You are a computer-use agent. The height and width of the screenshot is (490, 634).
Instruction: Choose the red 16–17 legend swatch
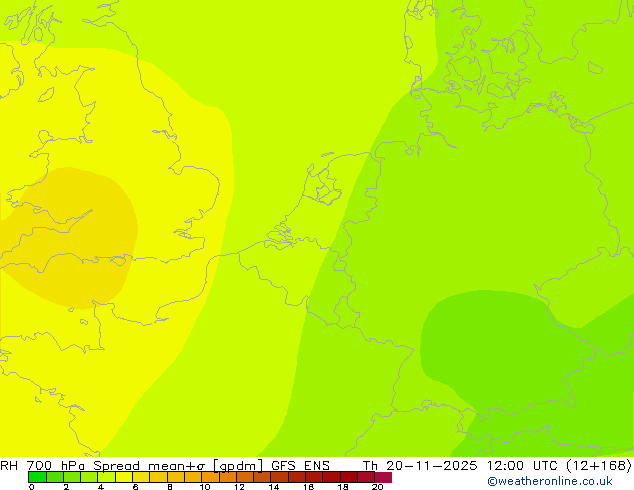(314, 477)
